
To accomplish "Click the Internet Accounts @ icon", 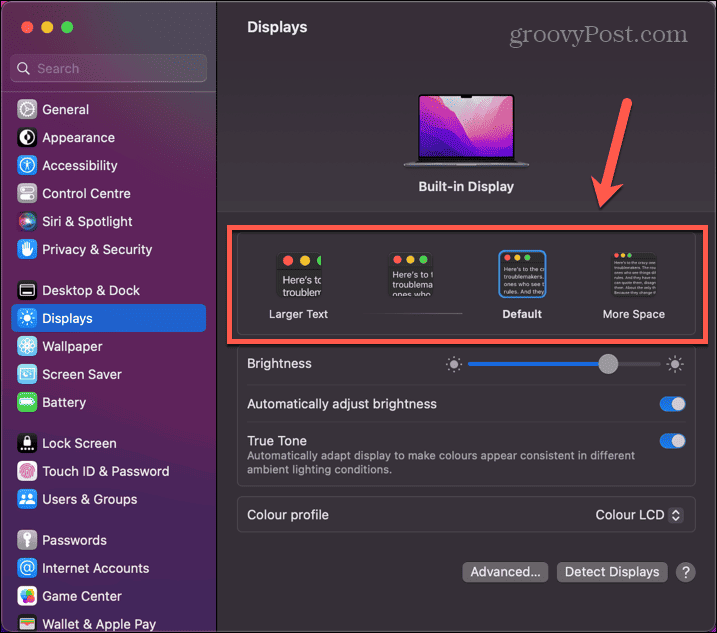I will coord(27,568).
